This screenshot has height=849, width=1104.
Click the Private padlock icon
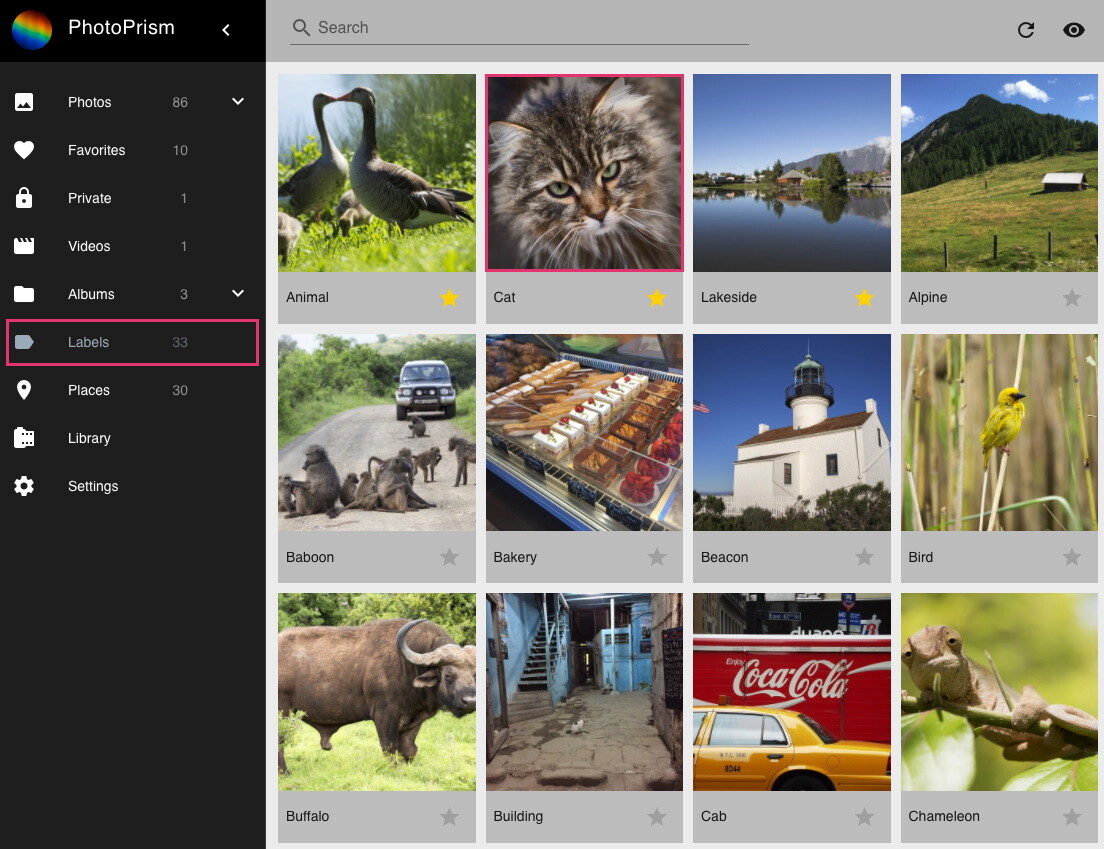click(x=24, y=198)
